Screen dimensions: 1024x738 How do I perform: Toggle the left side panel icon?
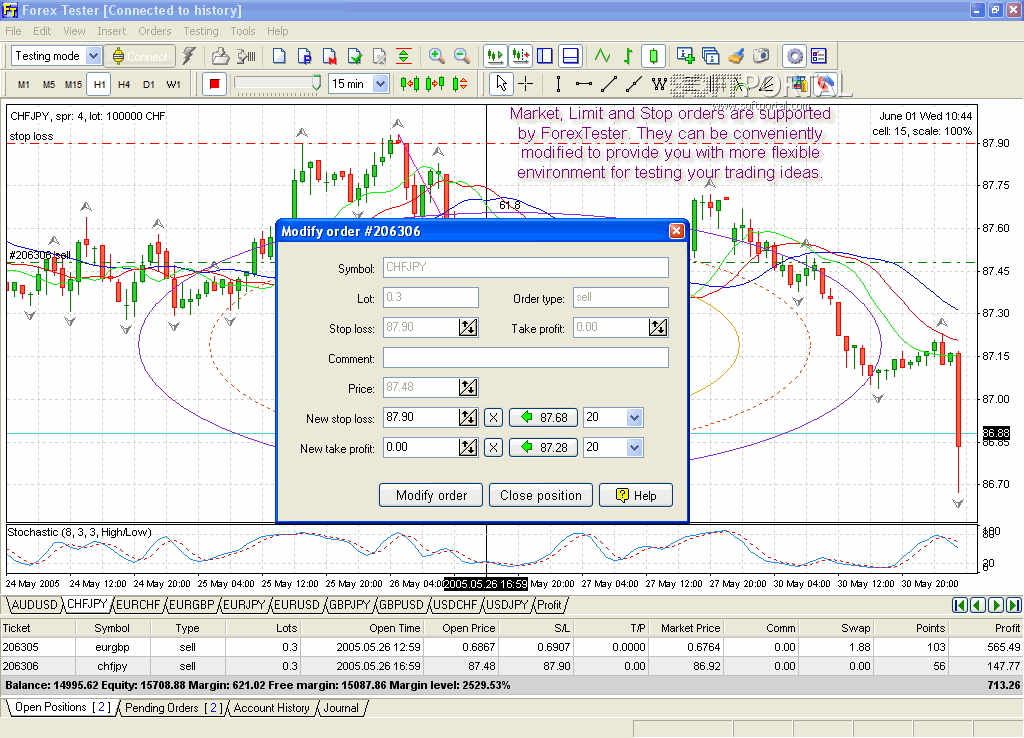(x=545, y=56)
